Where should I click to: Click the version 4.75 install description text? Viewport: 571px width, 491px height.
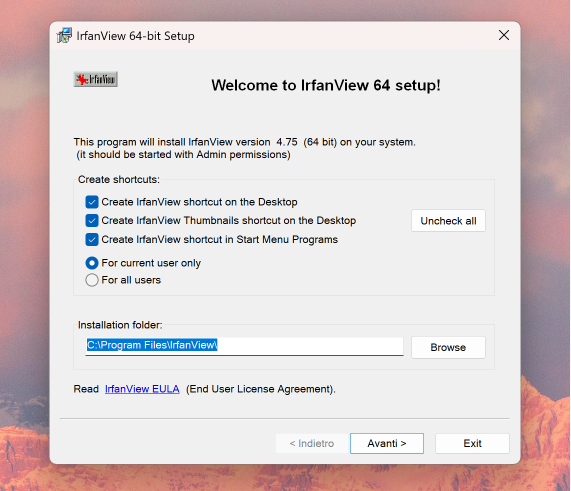click(244, 142)
